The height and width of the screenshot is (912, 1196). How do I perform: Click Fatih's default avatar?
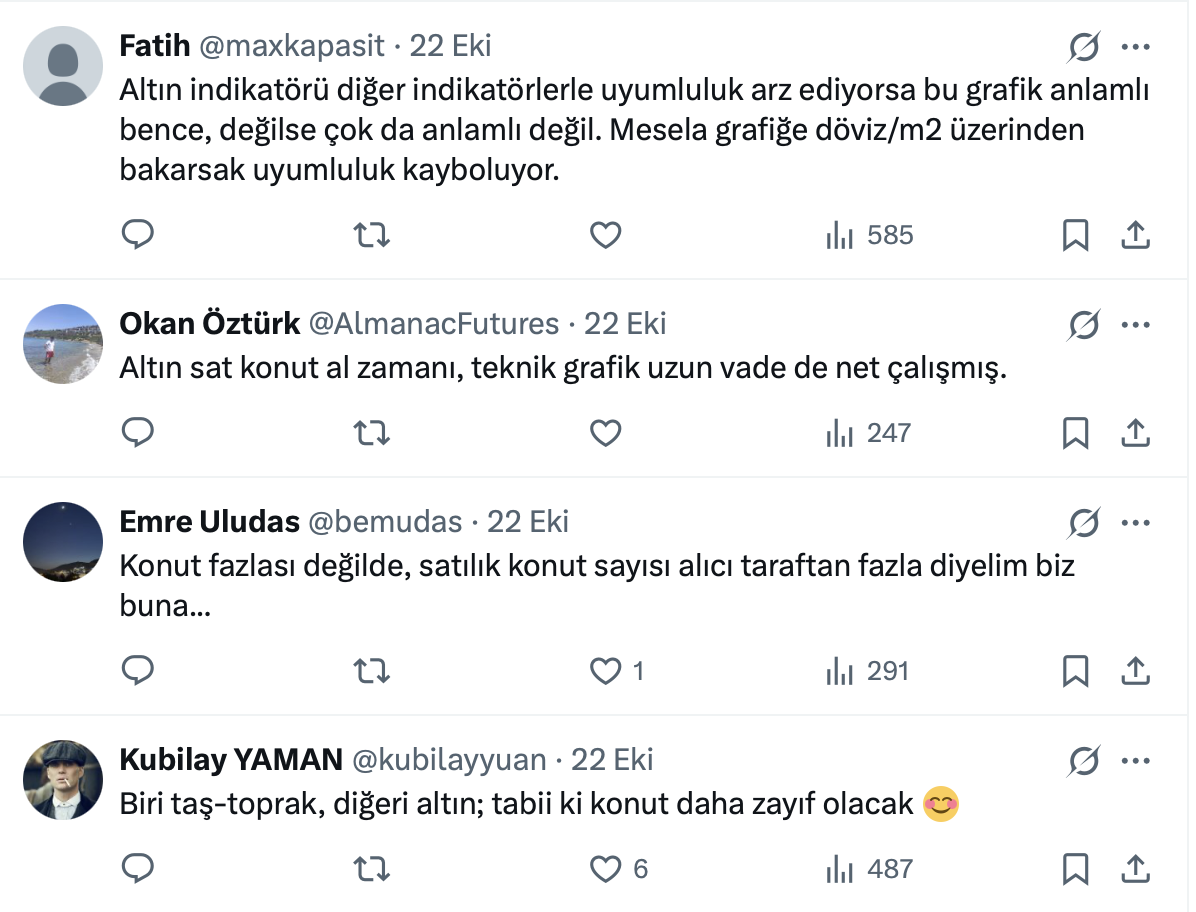tap(63, 66)
